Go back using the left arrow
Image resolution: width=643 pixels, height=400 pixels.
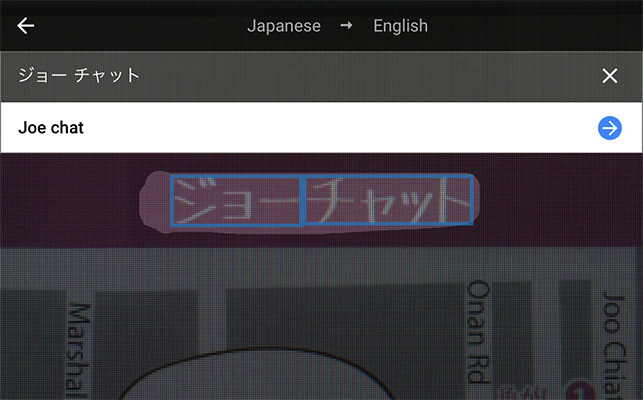25,26
